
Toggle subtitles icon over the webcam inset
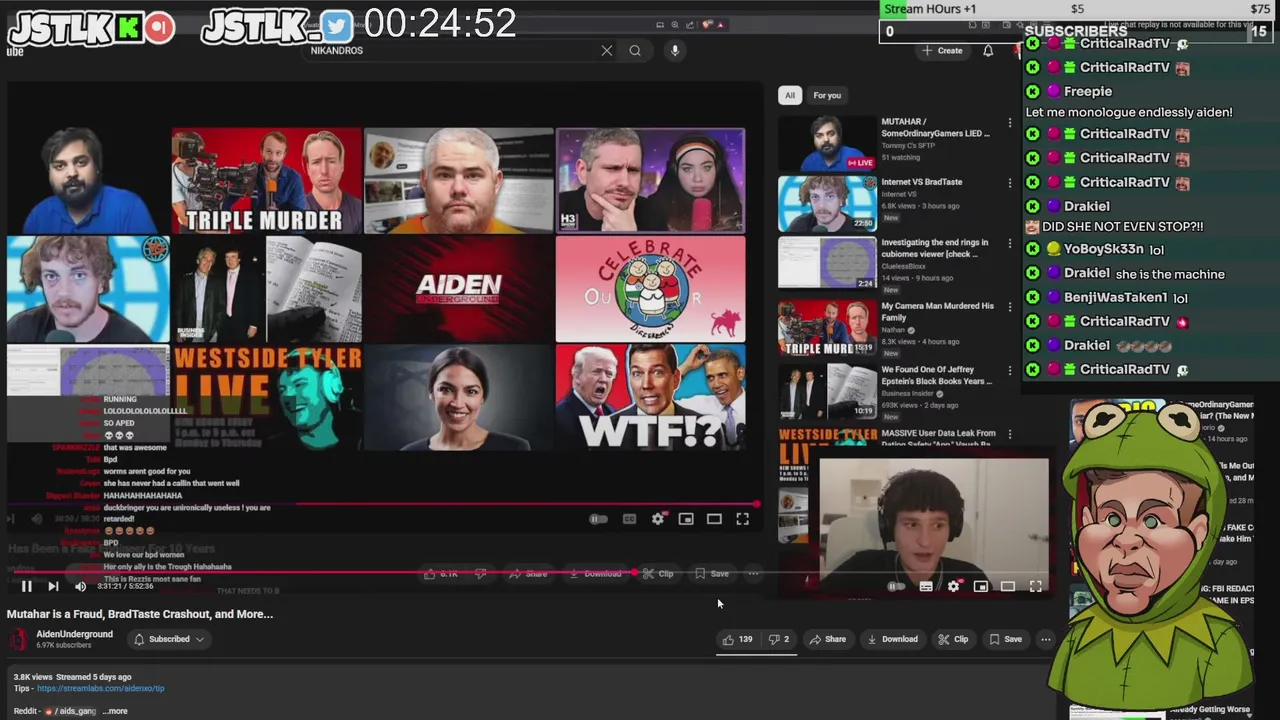[x=926, y=587]
